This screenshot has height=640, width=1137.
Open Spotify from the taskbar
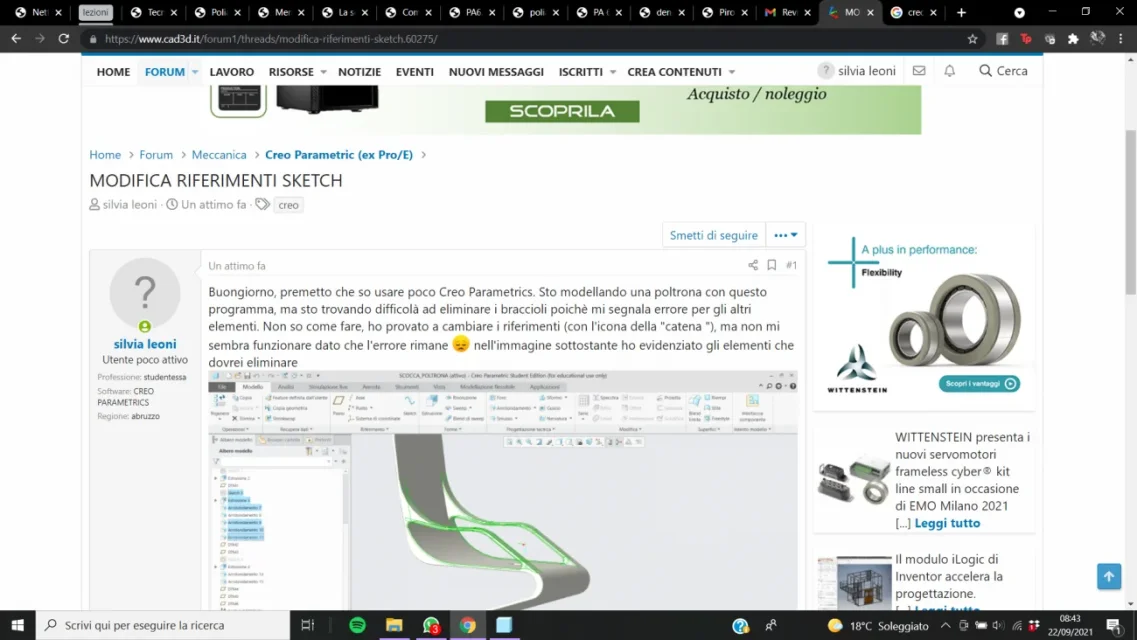(357, 625)
